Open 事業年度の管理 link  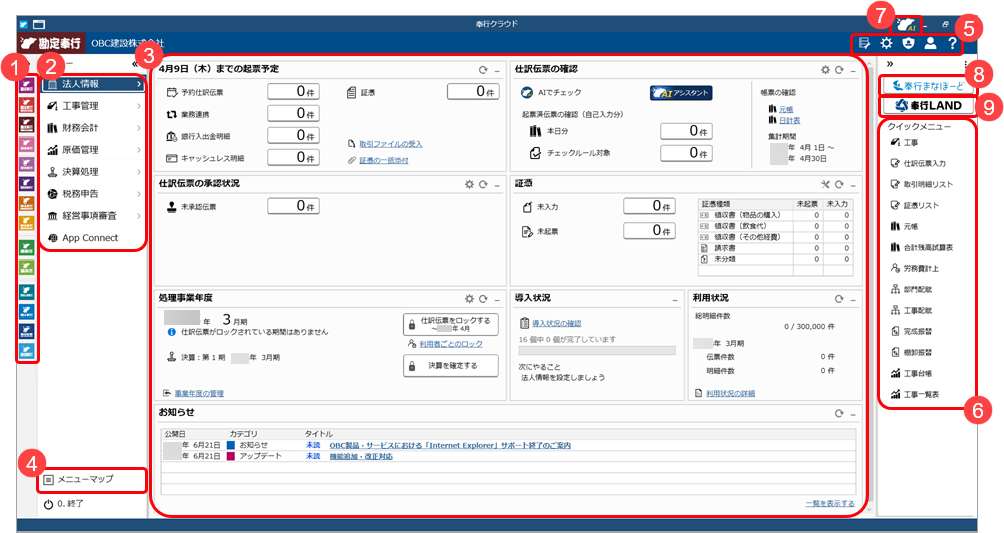[199, 393]
